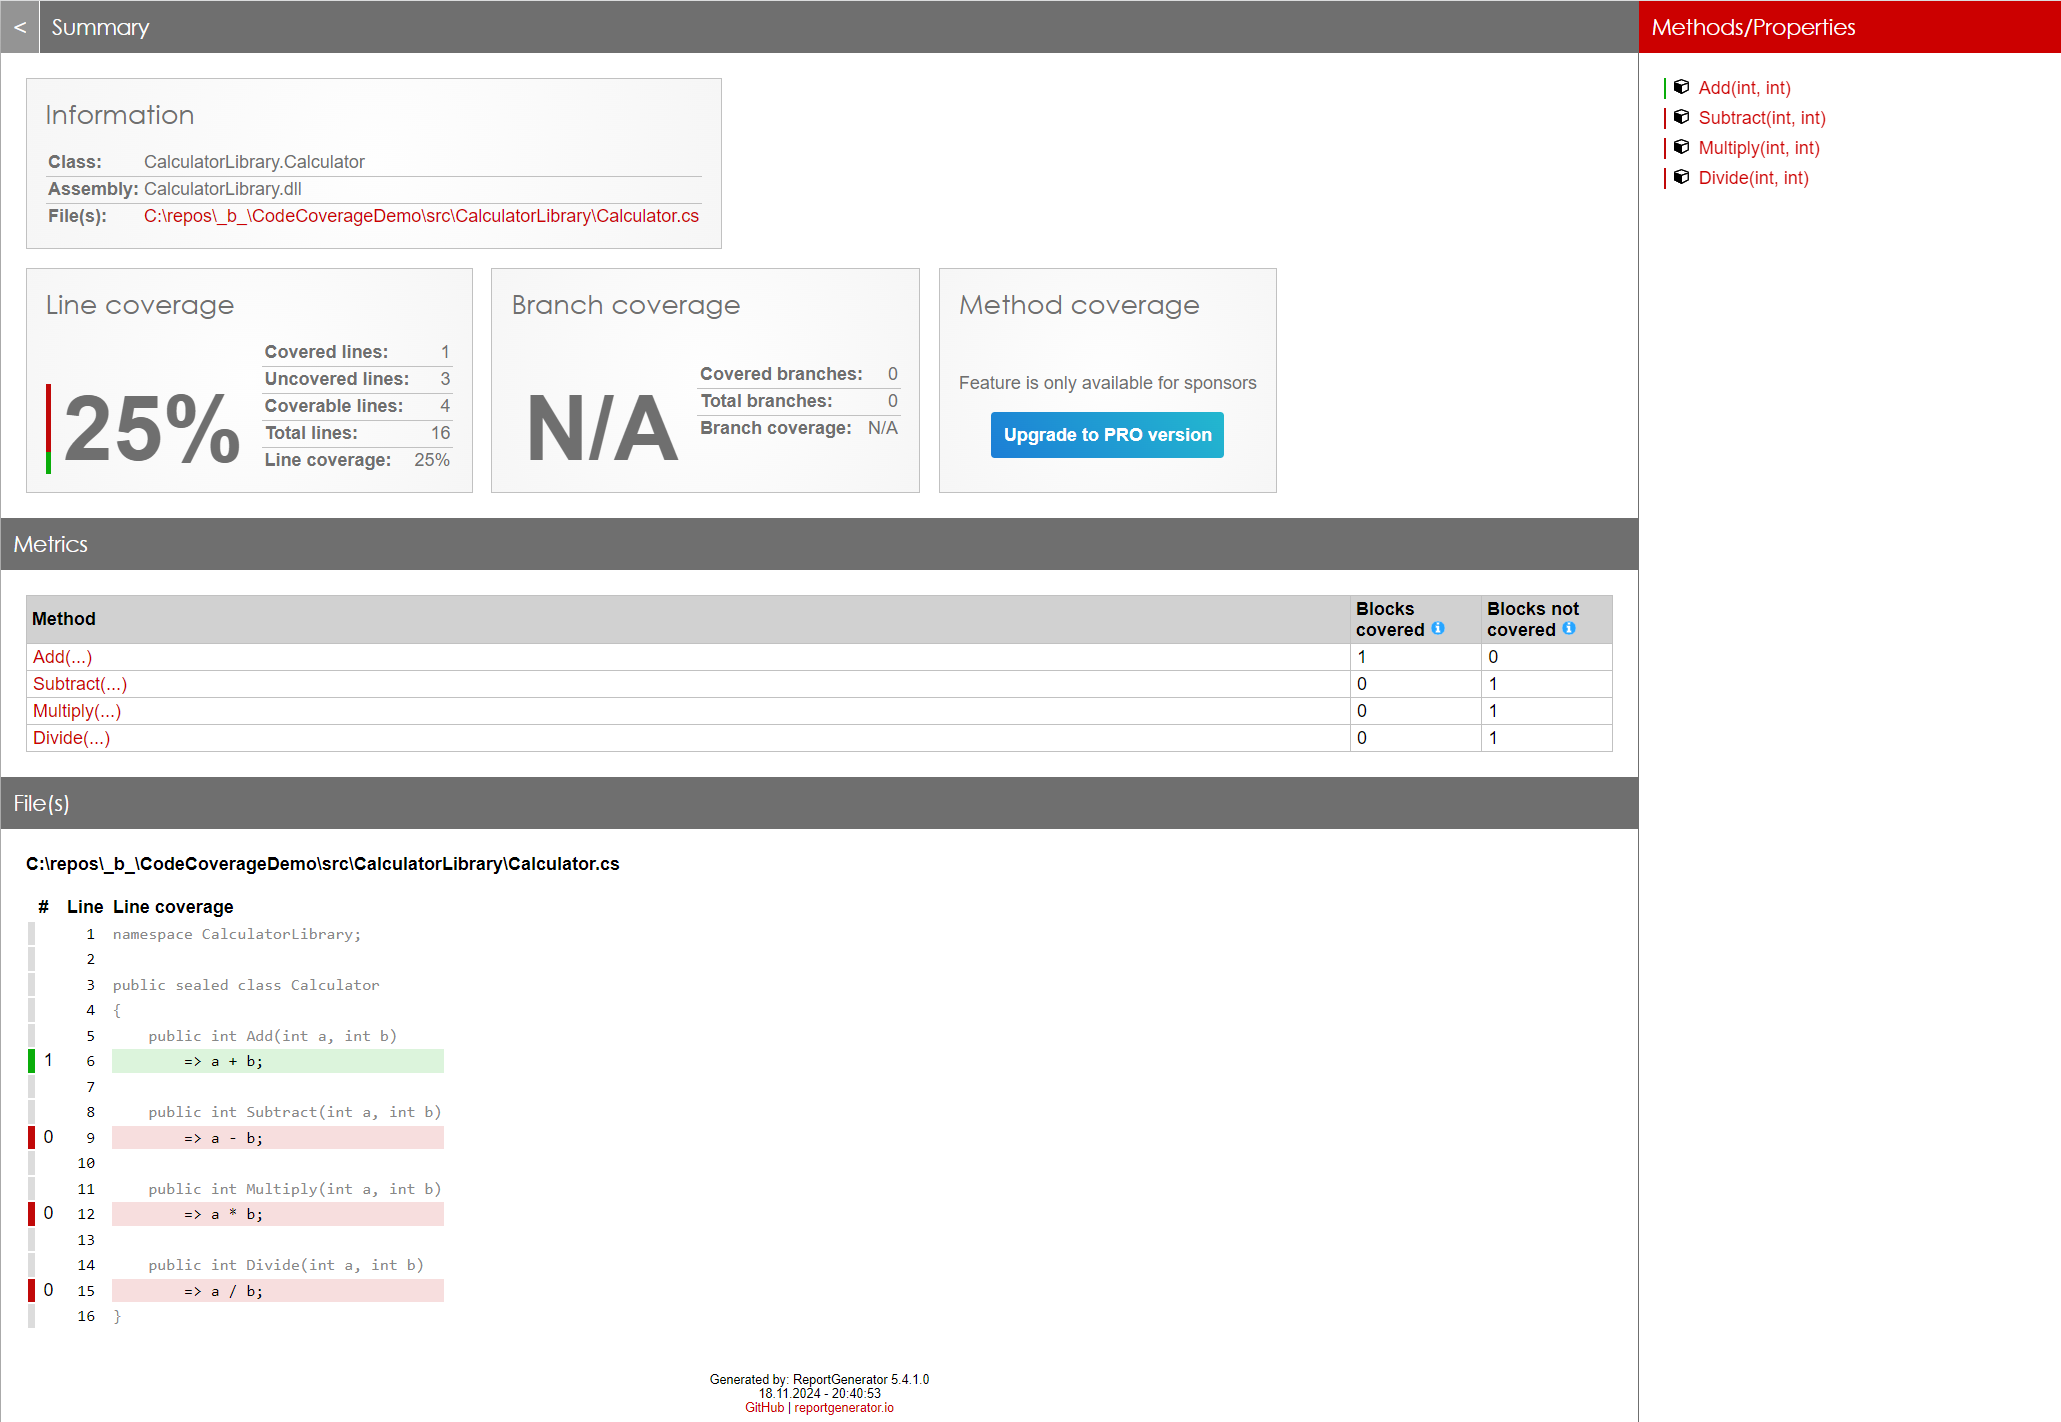
Task: Jump to Multiply(int, int) in sidebar
Action: click(x=1758, y=148)
